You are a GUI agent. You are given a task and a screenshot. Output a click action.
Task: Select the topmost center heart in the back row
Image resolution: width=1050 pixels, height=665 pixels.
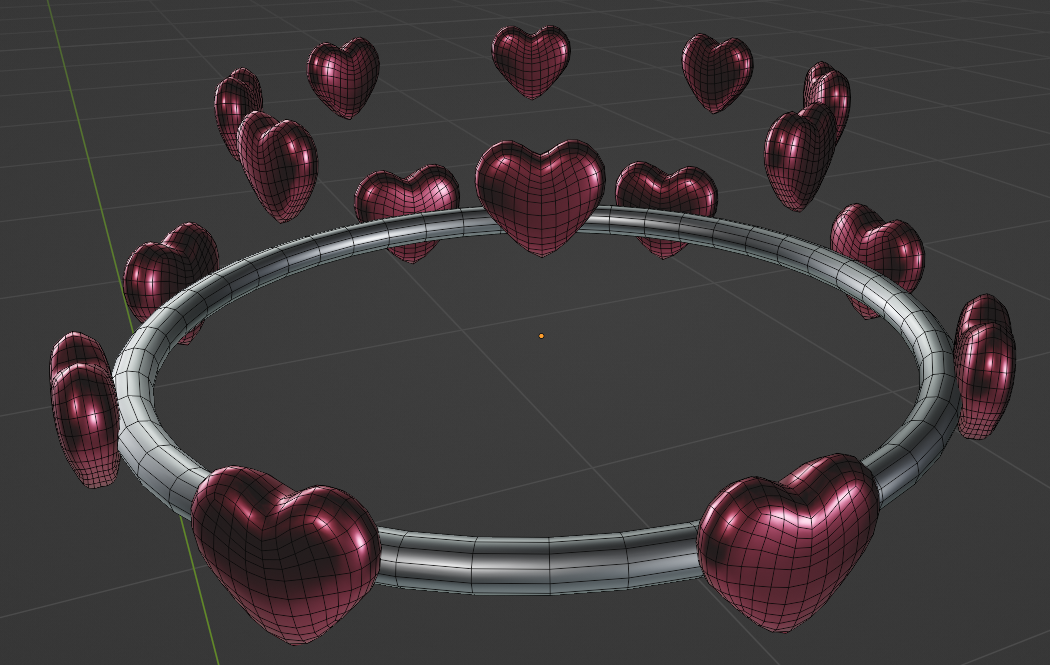coord(531,62)
